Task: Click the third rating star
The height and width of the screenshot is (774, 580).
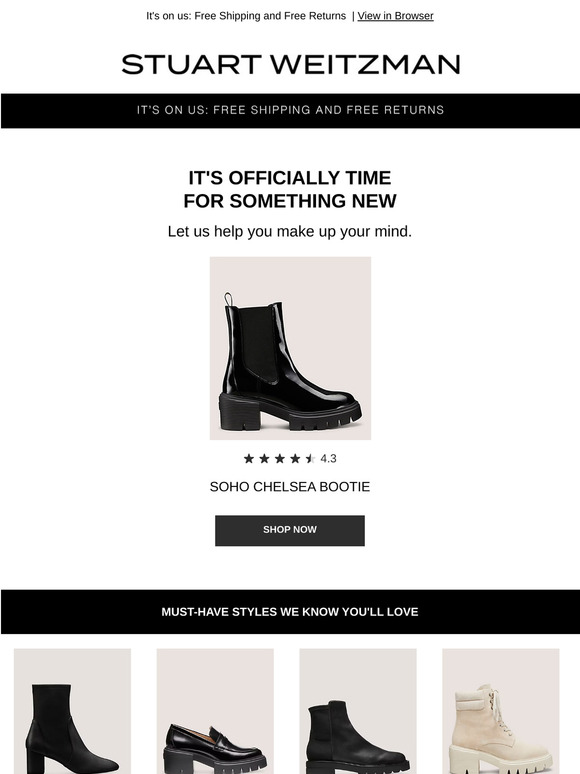Action: pos(279,459)
